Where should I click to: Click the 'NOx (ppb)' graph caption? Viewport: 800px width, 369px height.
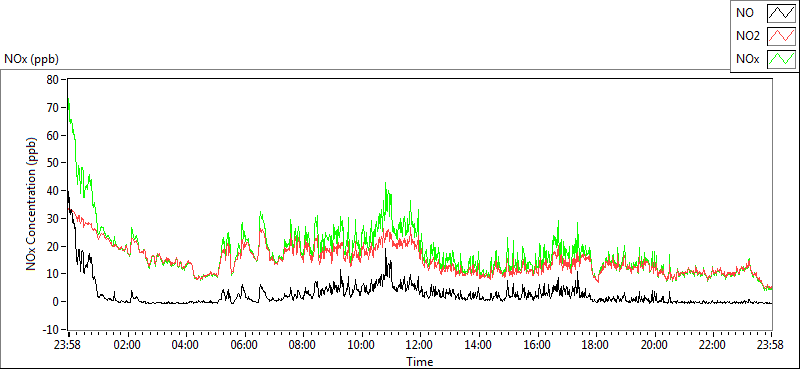[31, 59]
